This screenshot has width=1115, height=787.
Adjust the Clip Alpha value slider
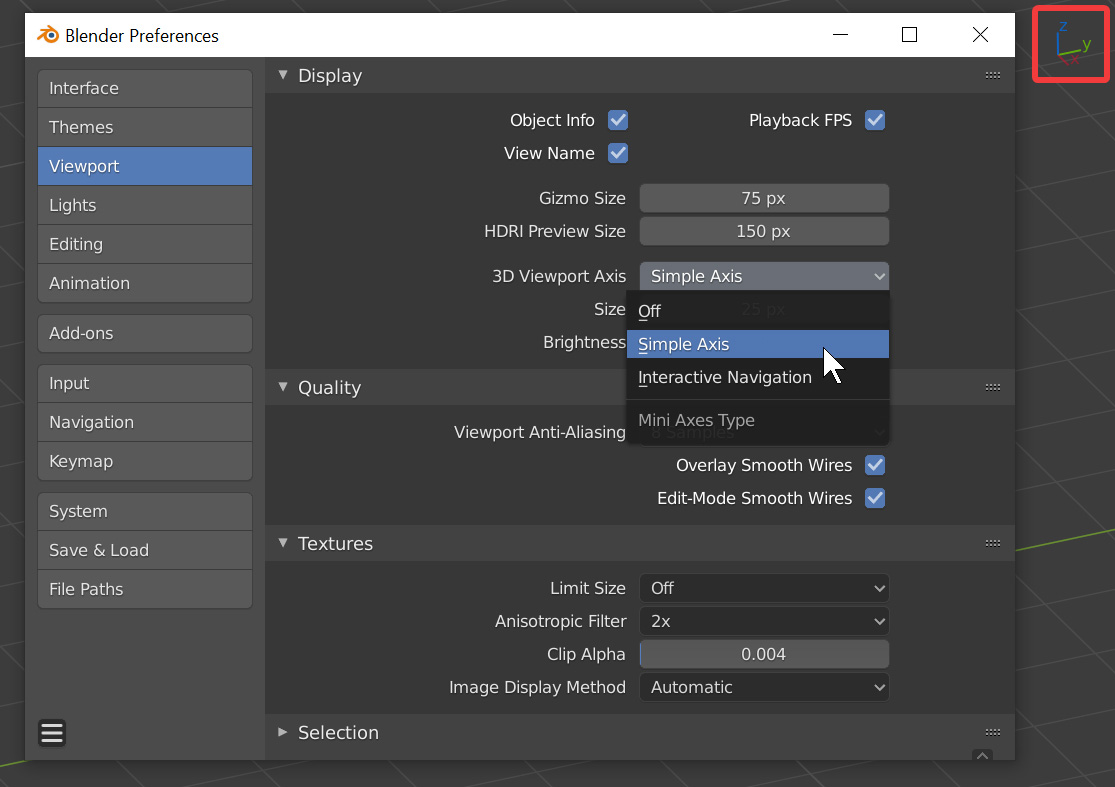764,654
